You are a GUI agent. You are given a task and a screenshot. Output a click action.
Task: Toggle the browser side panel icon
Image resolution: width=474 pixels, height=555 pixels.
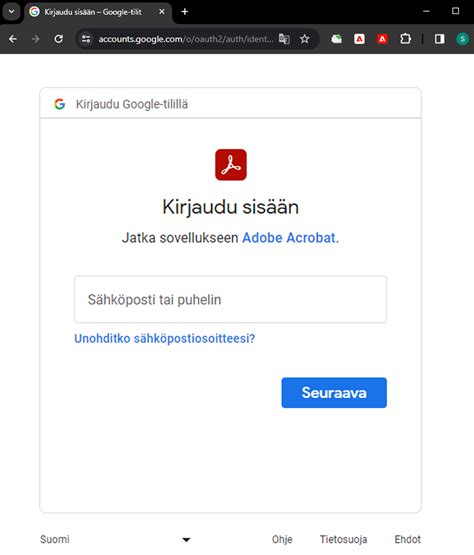pos(440,39)
